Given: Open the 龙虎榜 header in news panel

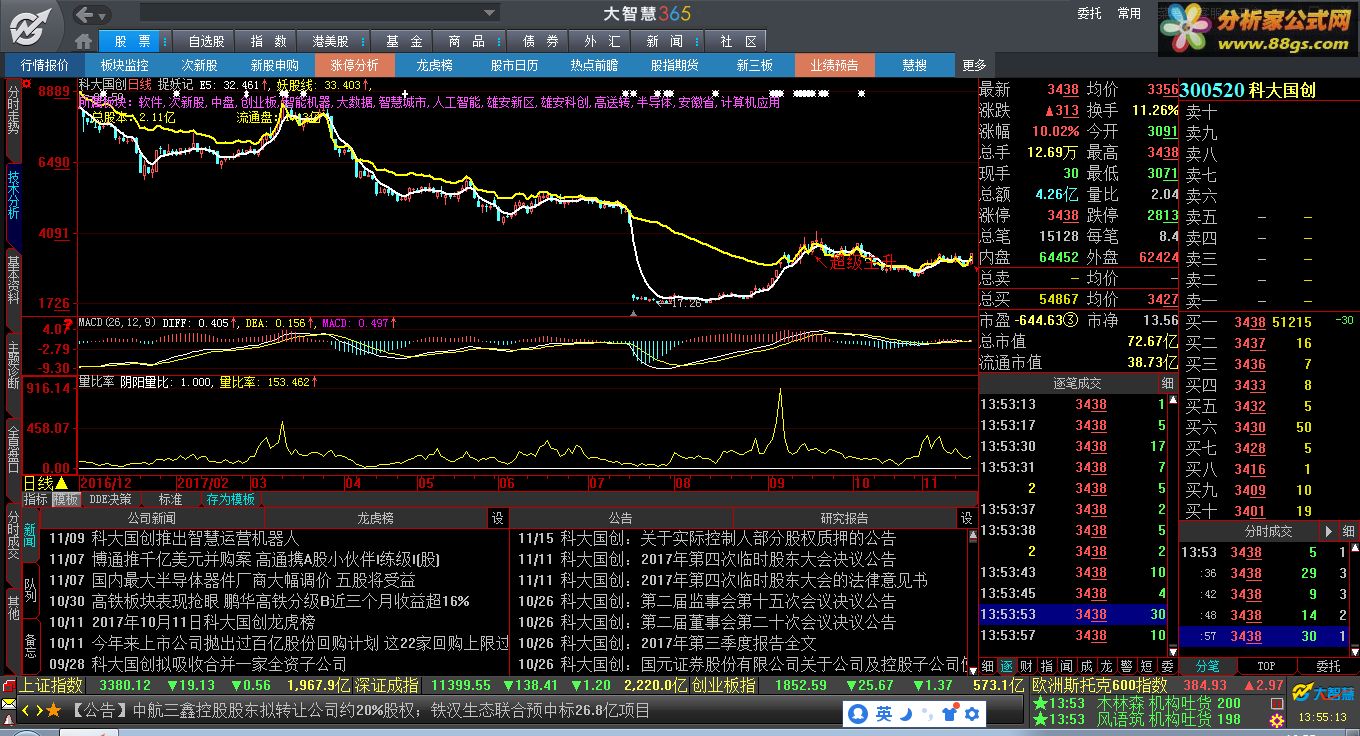Looking at the screenshot, I should click(375, 518).
